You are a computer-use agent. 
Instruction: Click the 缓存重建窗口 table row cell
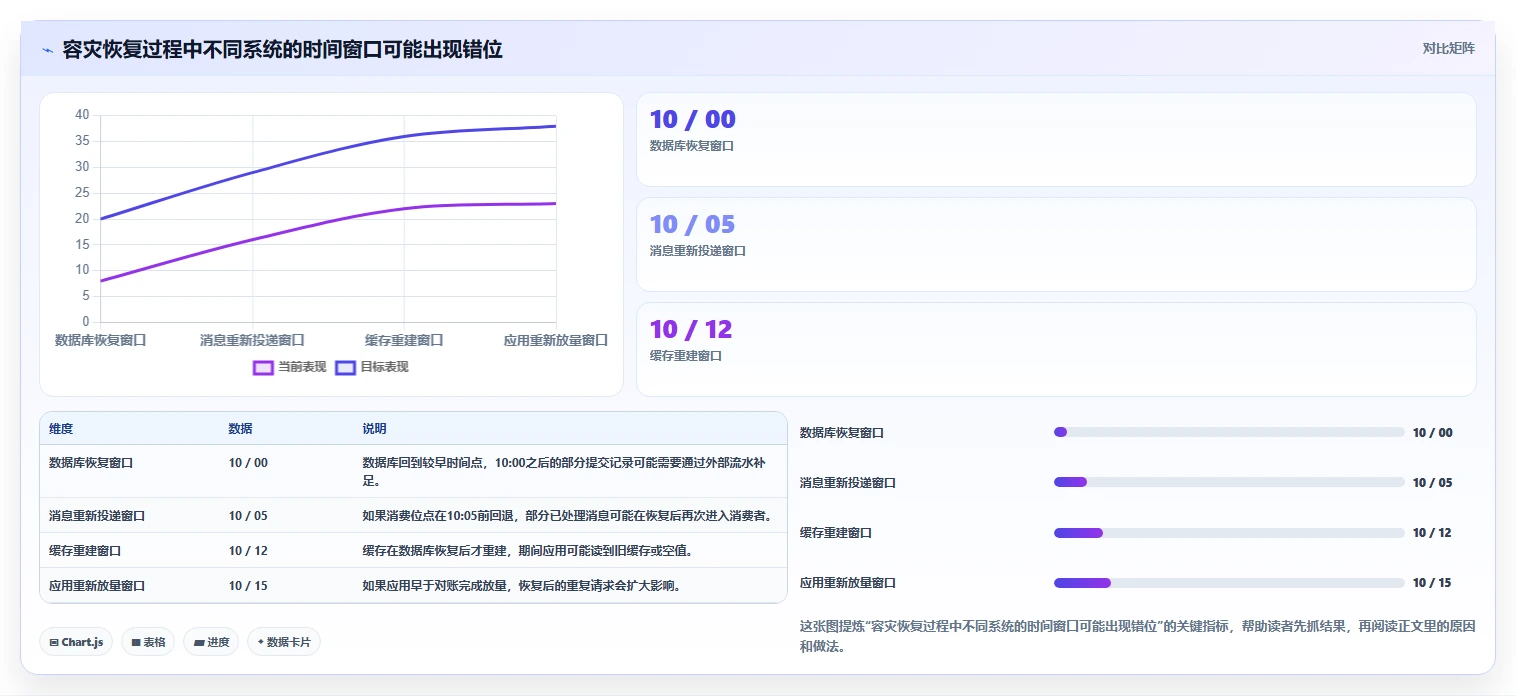(x=85, y=551)
